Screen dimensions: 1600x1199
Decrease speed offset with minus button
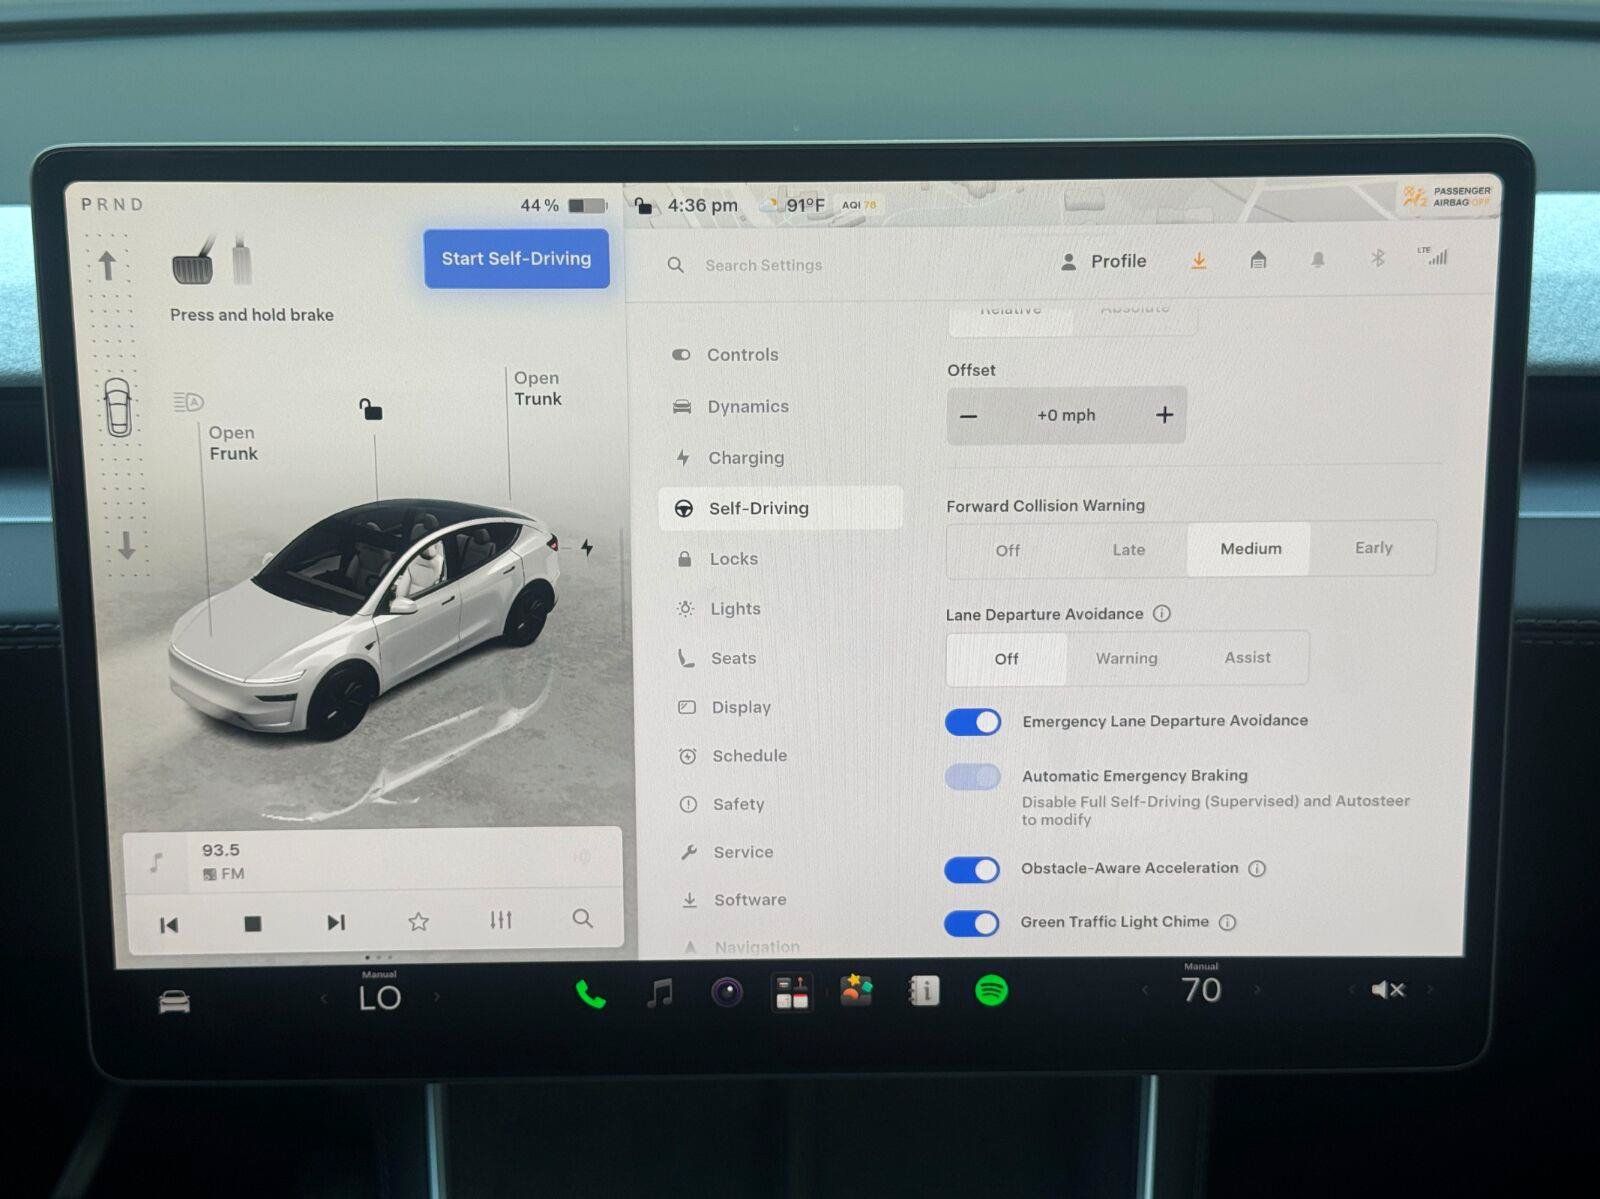tap(968, 416)
